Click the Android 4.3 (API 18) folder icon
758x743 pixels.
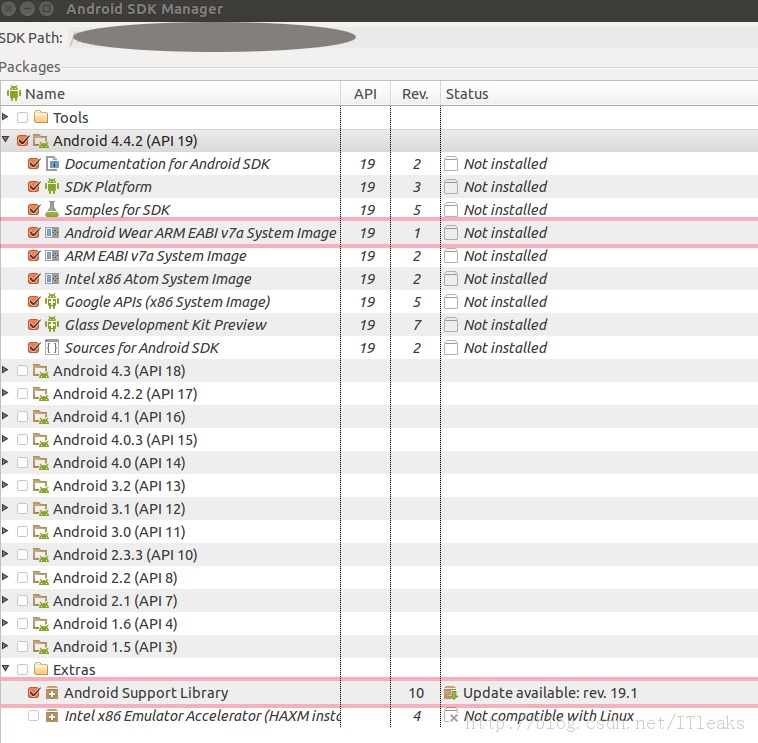pos(41,371)
